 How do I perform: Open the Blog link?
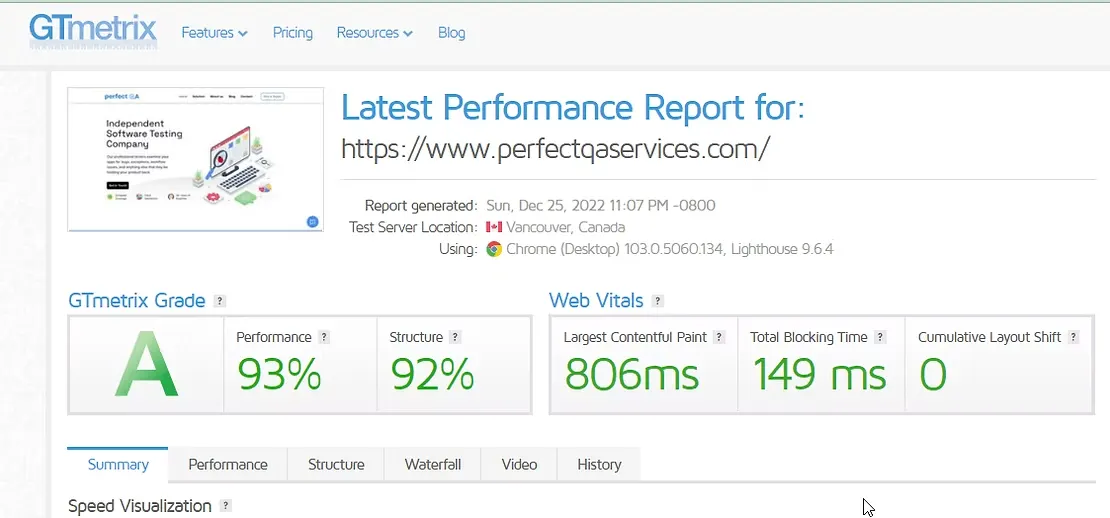coord(452,33)
